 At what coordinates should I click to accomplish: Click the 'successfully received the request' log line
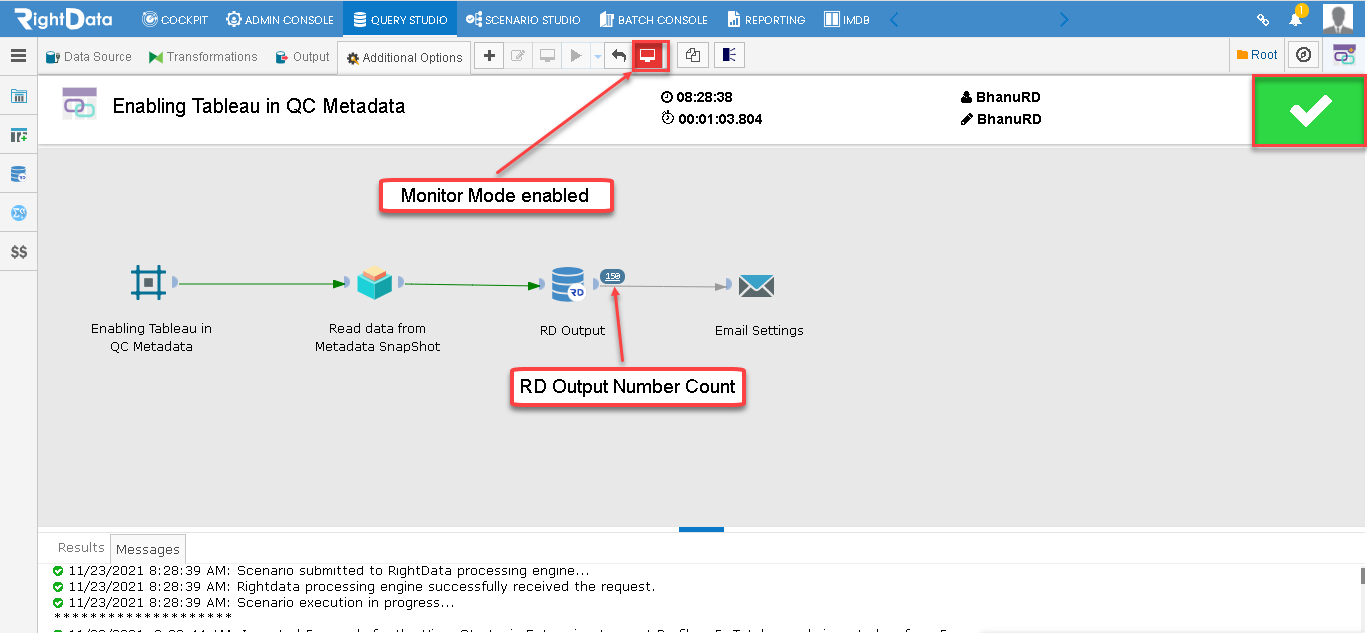[x=354, y=587]
